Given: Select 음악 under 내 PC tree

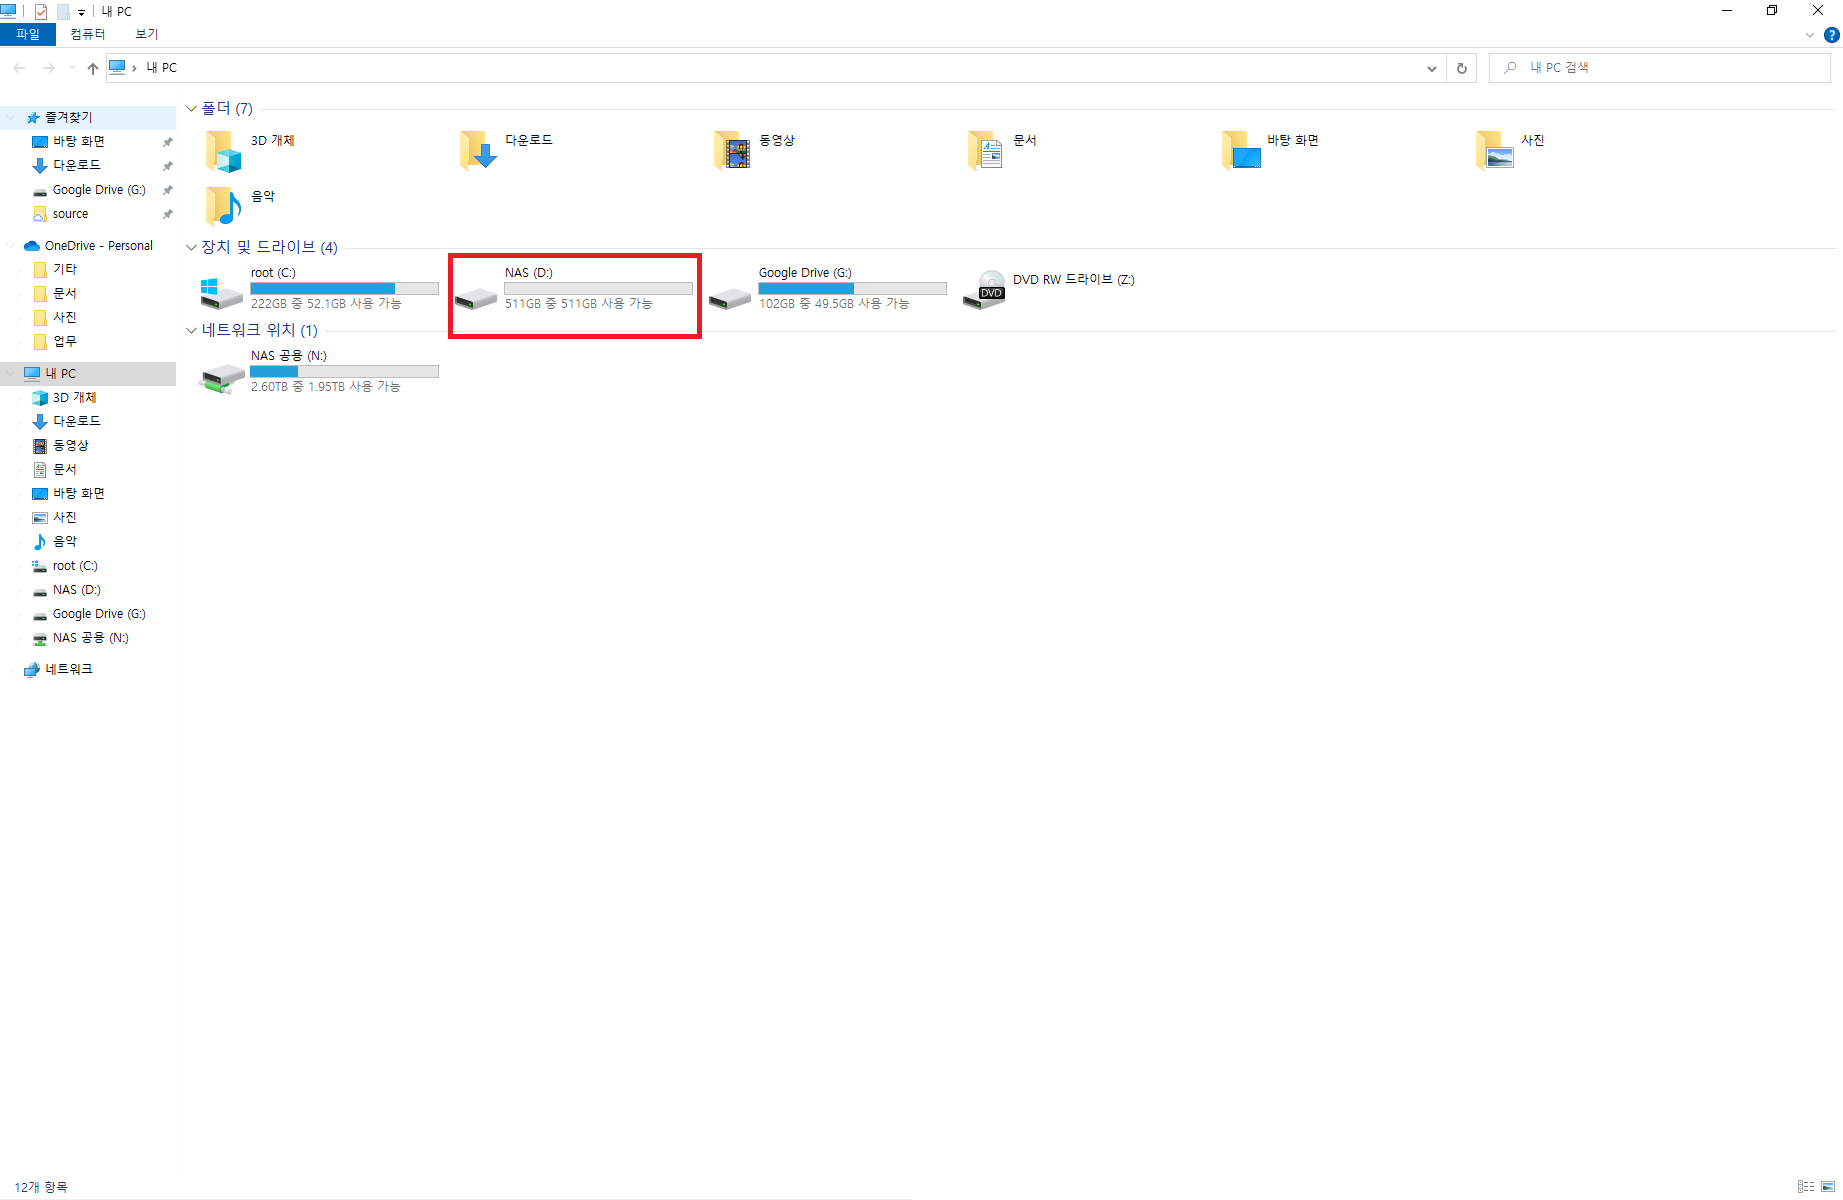Looking at the screenshot, I should click(65, 542).
